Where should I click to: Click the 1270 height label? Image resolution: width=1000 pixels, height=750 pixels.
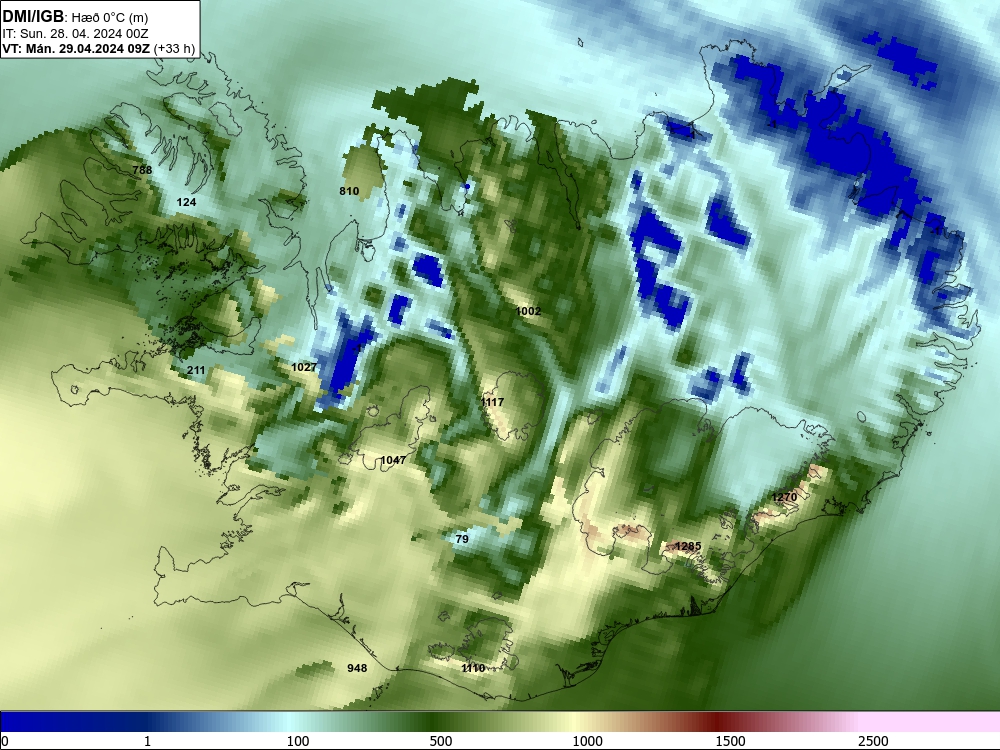784,497
